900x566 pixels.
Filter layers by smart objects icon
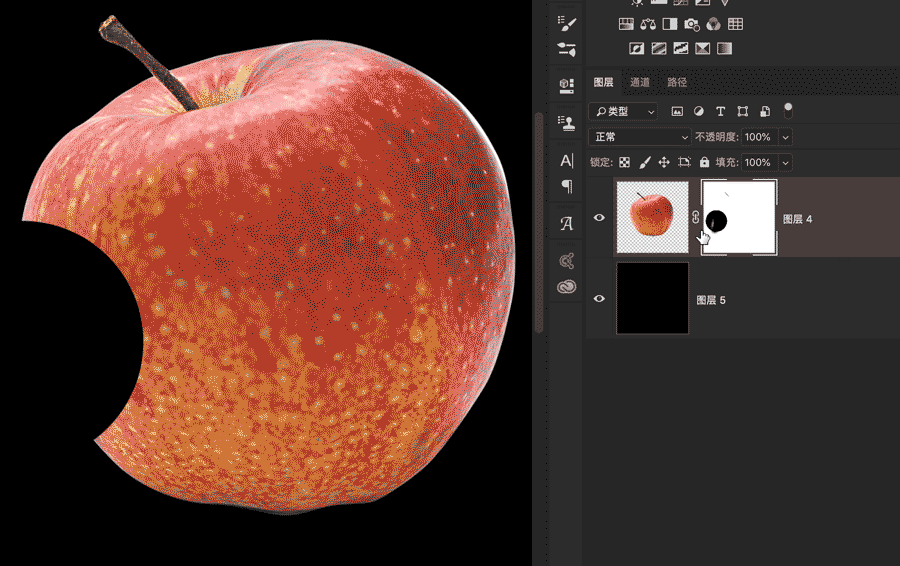(765, 111)
